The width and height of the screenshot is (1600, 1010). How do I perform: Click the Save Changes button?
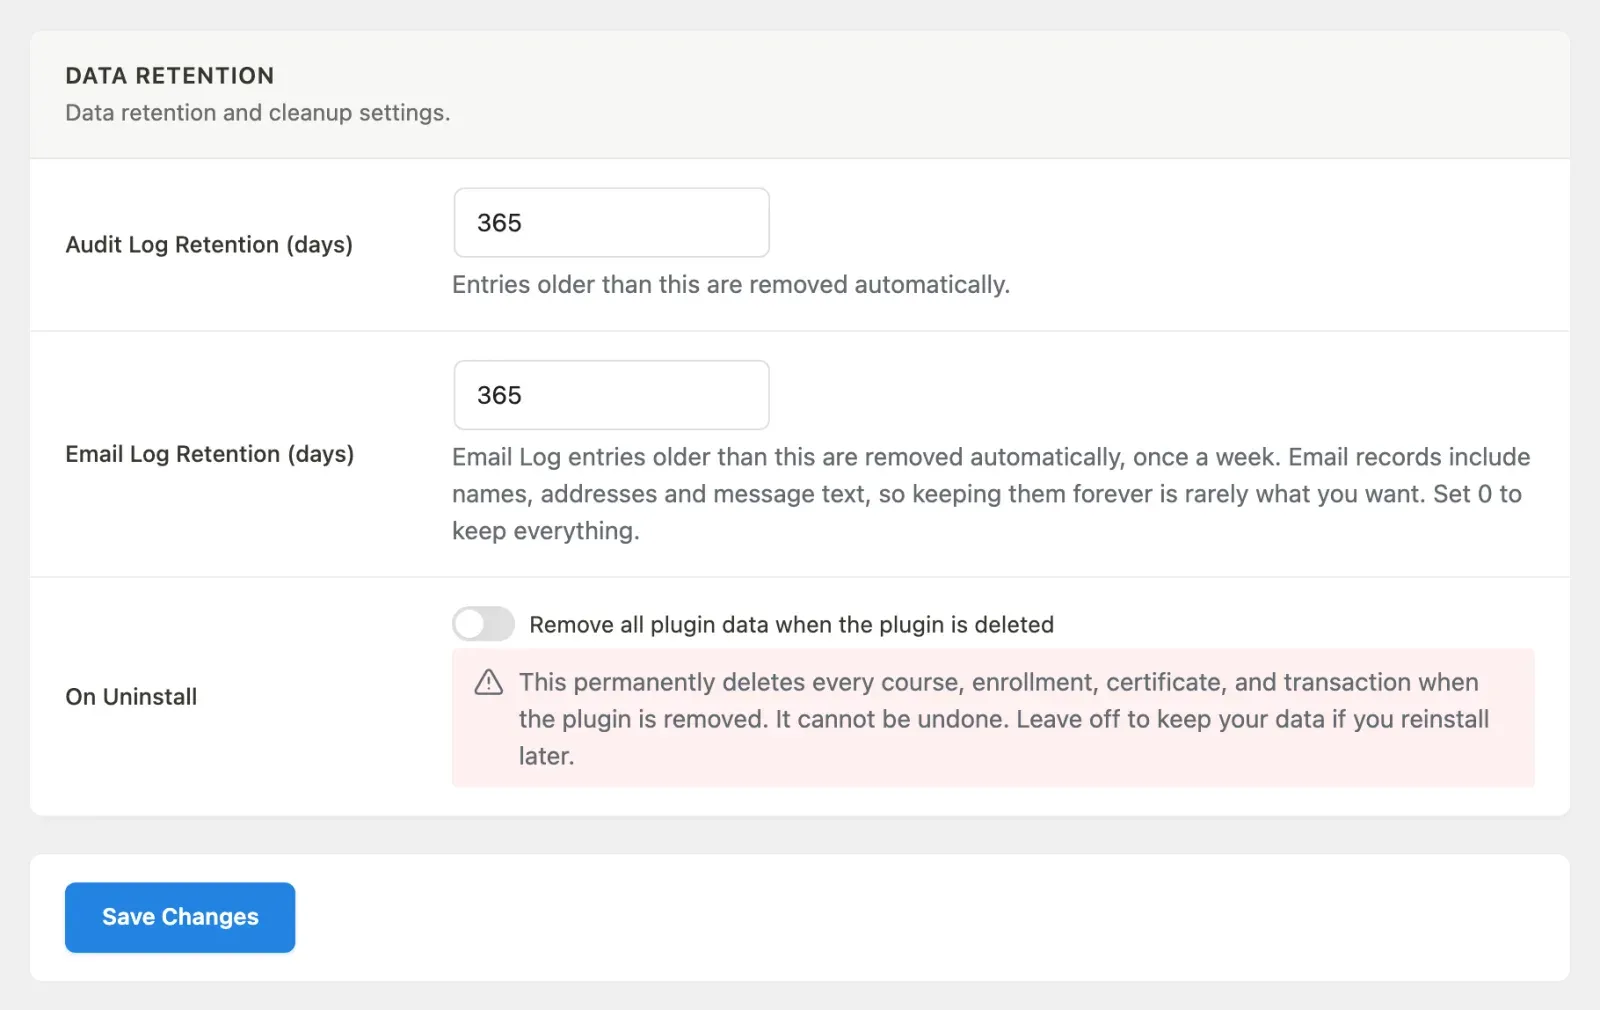[x=180, y=917]
